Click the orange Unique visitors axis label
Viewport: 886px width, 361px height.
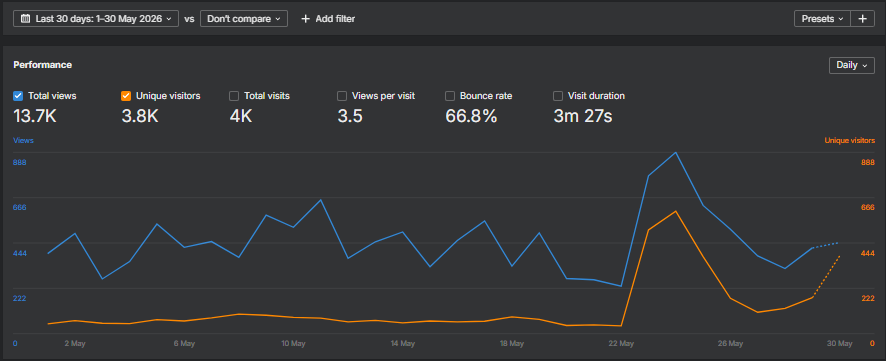(x=849, y=140)
